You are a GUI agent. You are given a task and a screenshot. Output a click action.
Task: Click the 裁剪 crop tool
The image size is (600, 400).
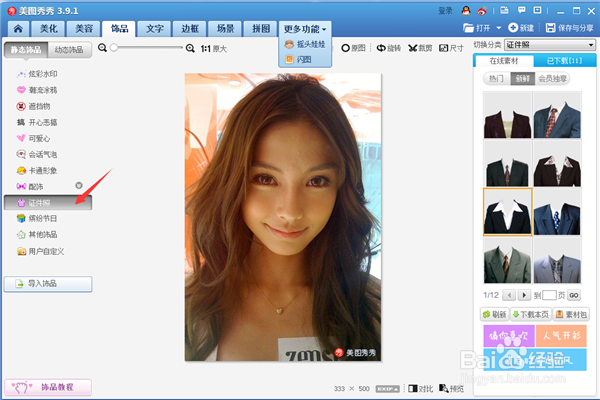click(420, 48)
